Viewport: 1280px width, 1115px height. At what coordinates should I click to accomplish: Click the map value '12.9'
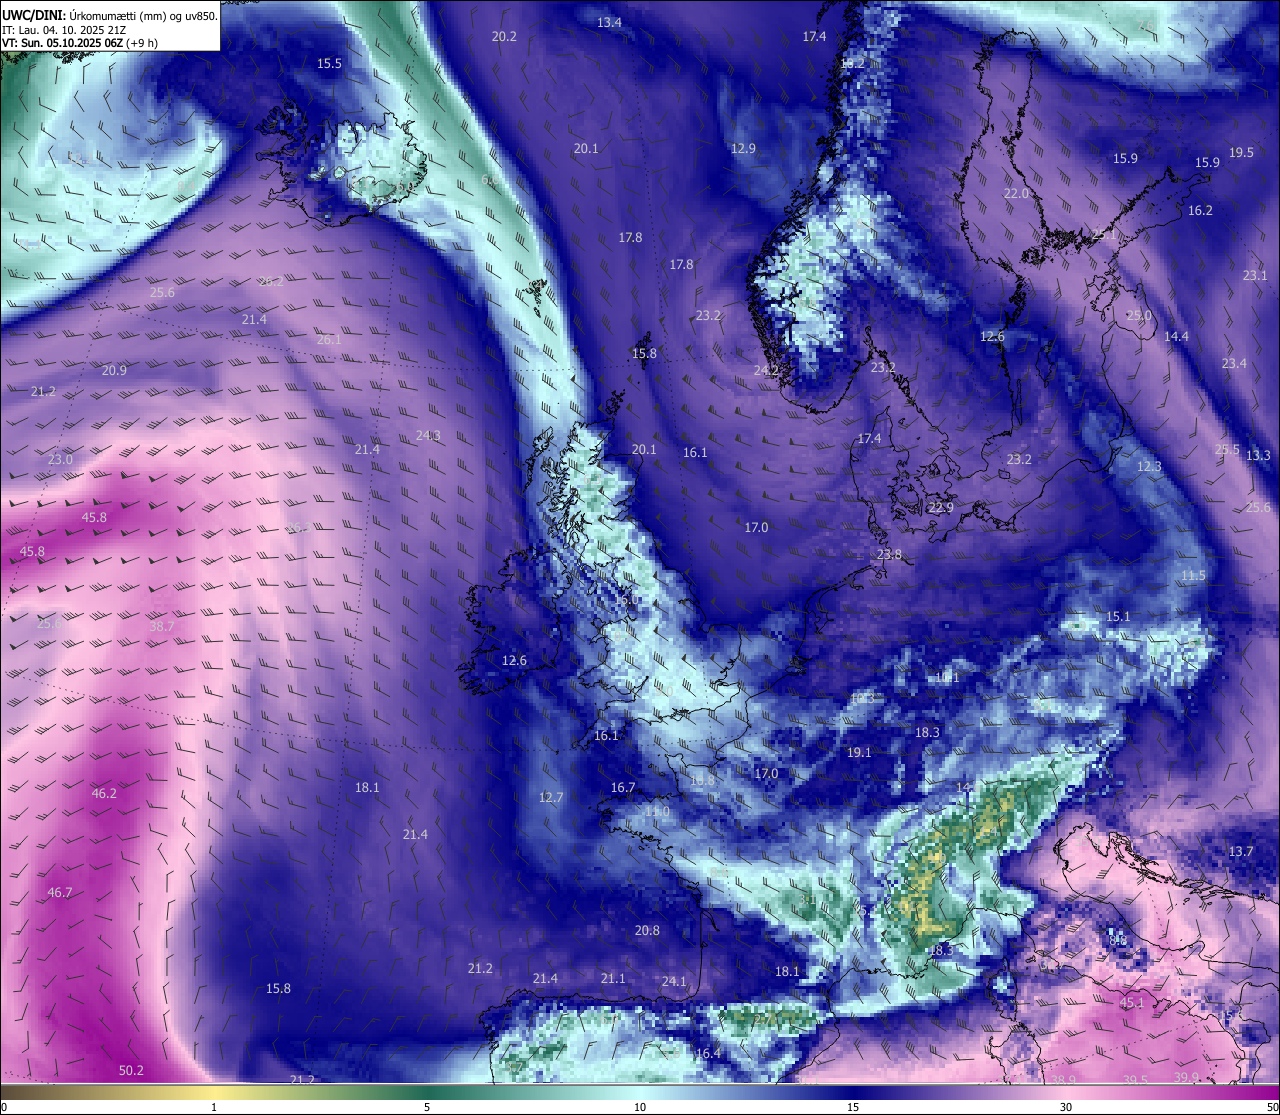[743, 148]
